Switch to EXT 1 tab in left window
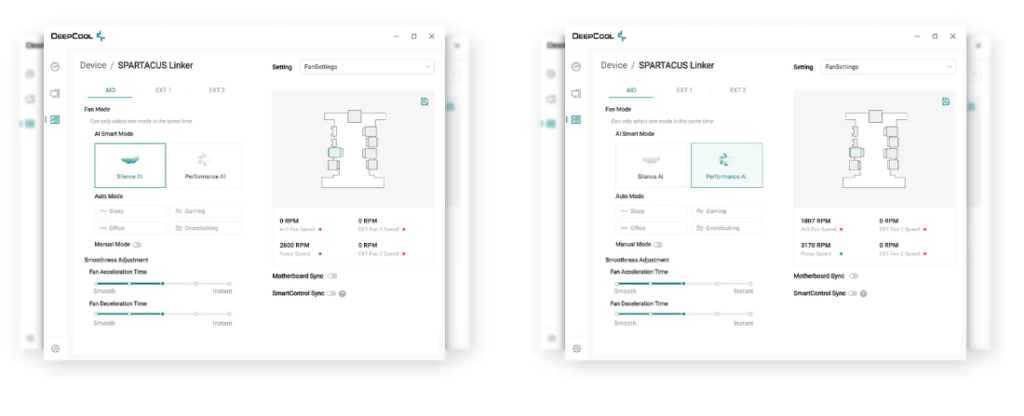1024x416 pixels. pos(163,90)
